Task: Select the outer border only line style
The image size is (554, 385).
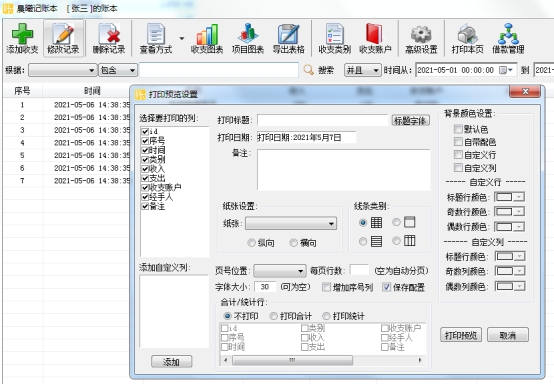Action: 409,222
